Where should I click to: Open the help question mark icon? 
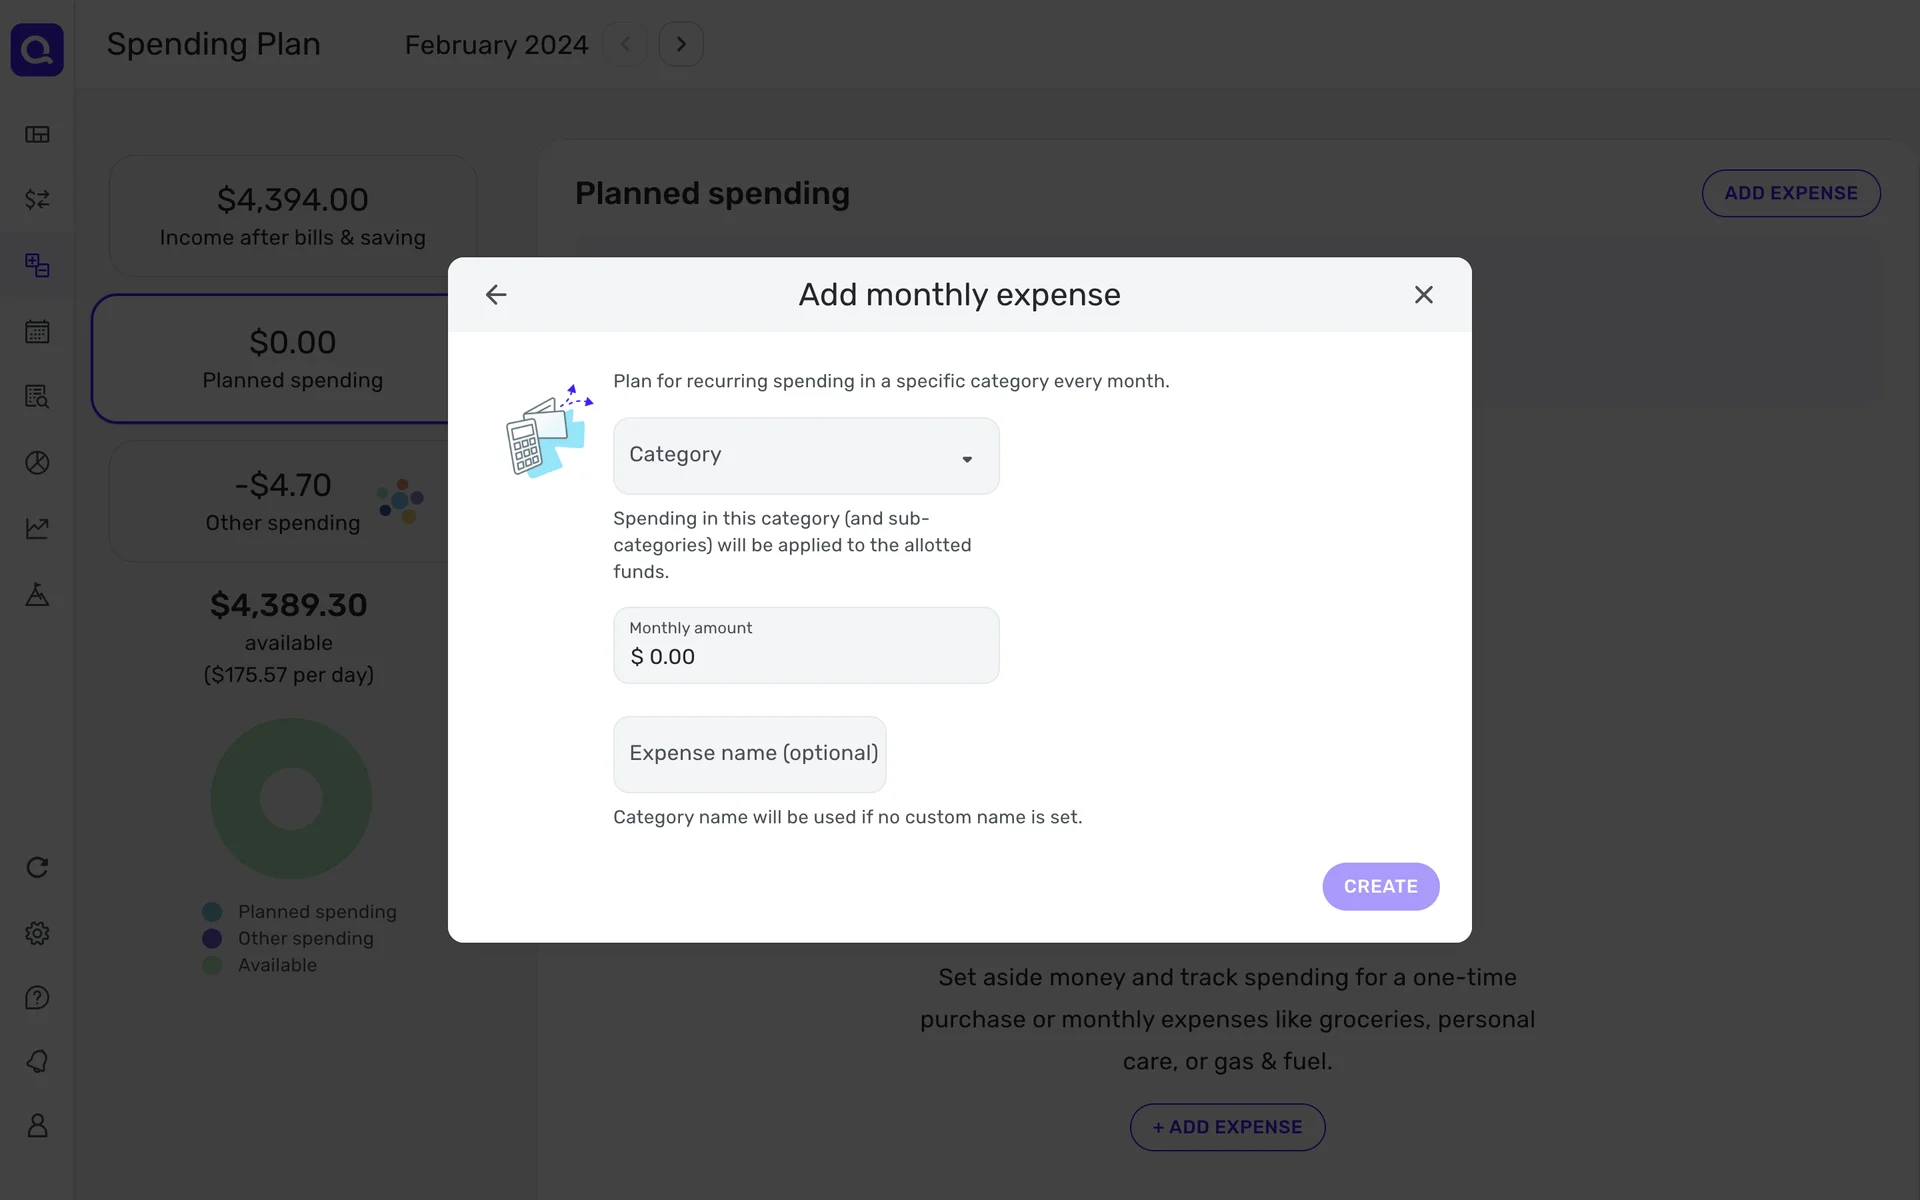tap(37, 998)
